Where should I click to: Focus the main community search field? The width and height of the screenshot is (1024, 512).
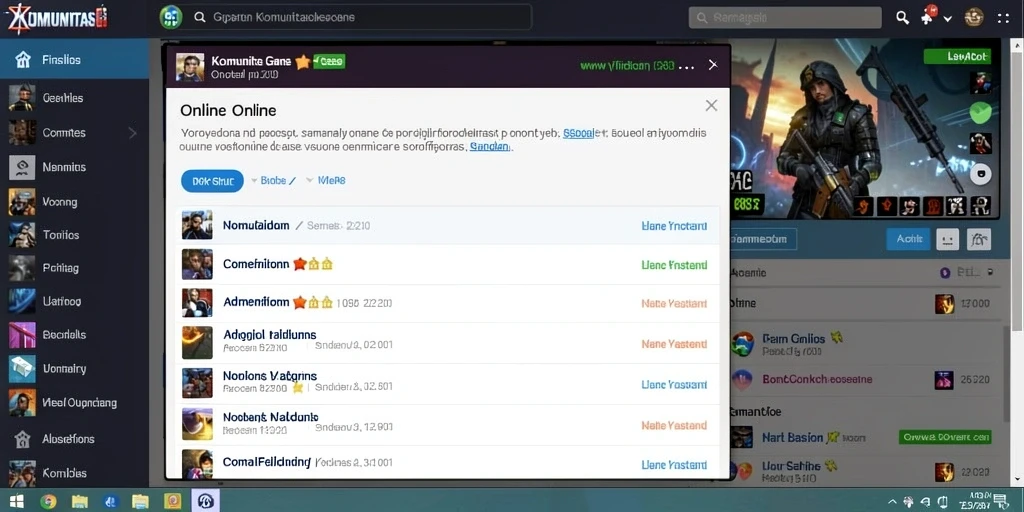click(358, 17)
